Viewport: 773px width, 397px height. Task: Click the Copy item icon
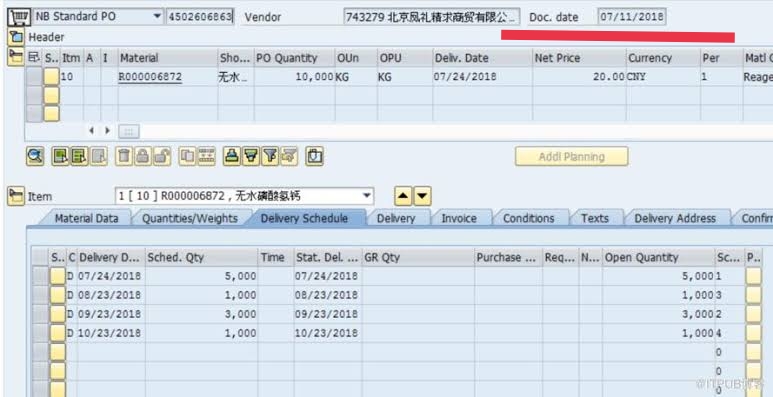click(187, 157)
